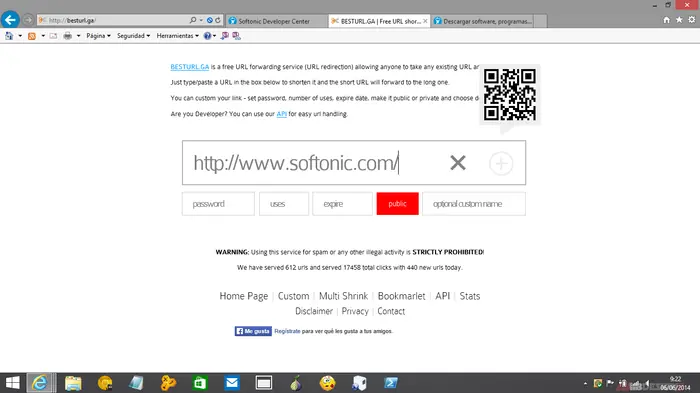700x393 pixels.
Task: Click the QR code image
Action: (x=509, y=95)
